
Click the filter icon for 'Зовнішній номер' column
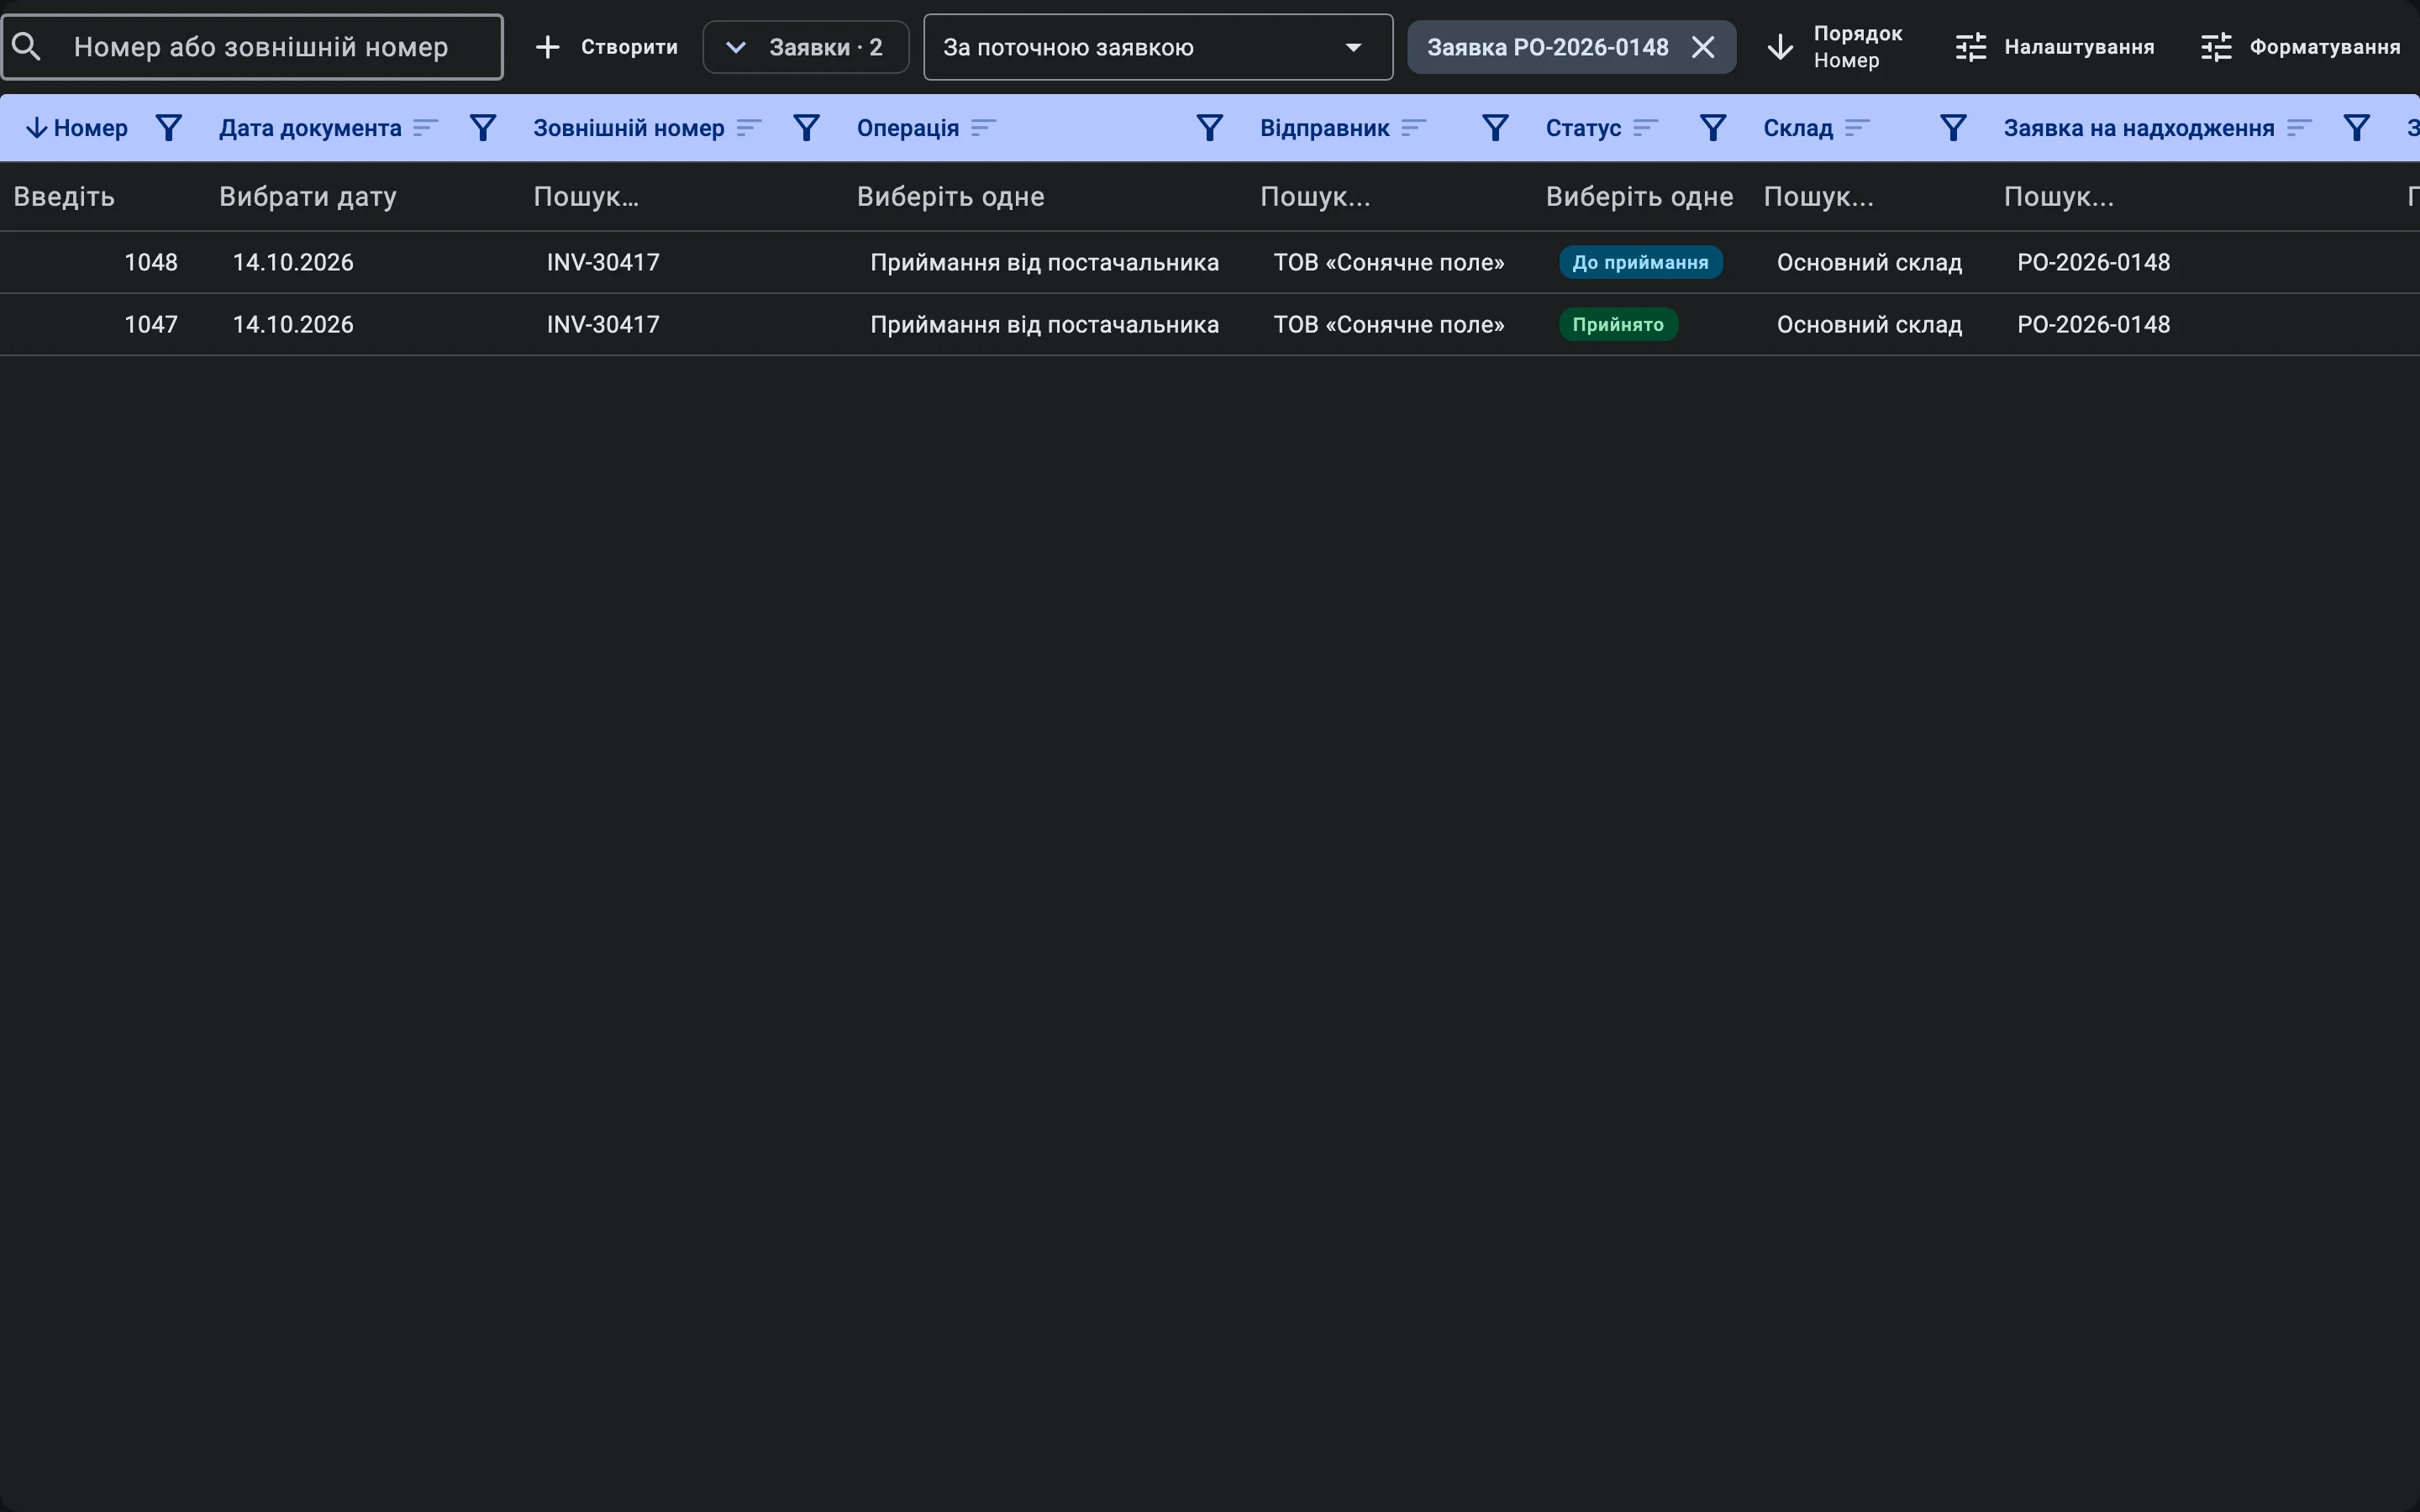click(806, 128)
